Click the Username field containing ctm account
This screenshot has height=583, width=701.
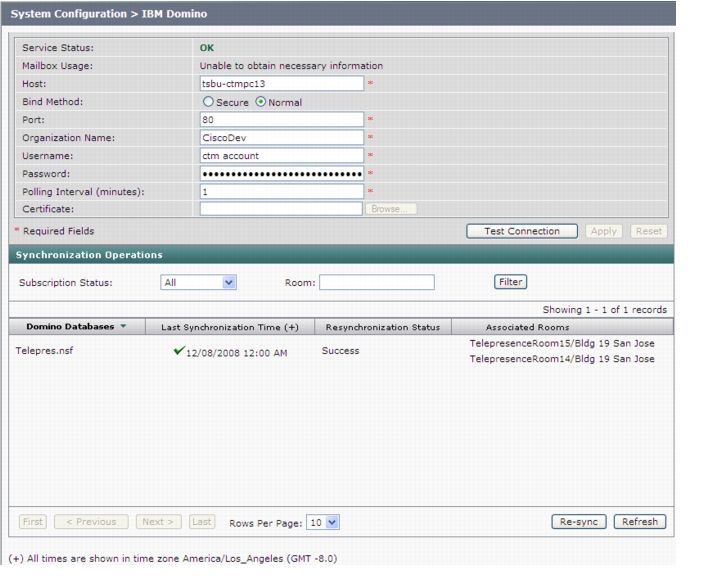[x=282, y=156]
